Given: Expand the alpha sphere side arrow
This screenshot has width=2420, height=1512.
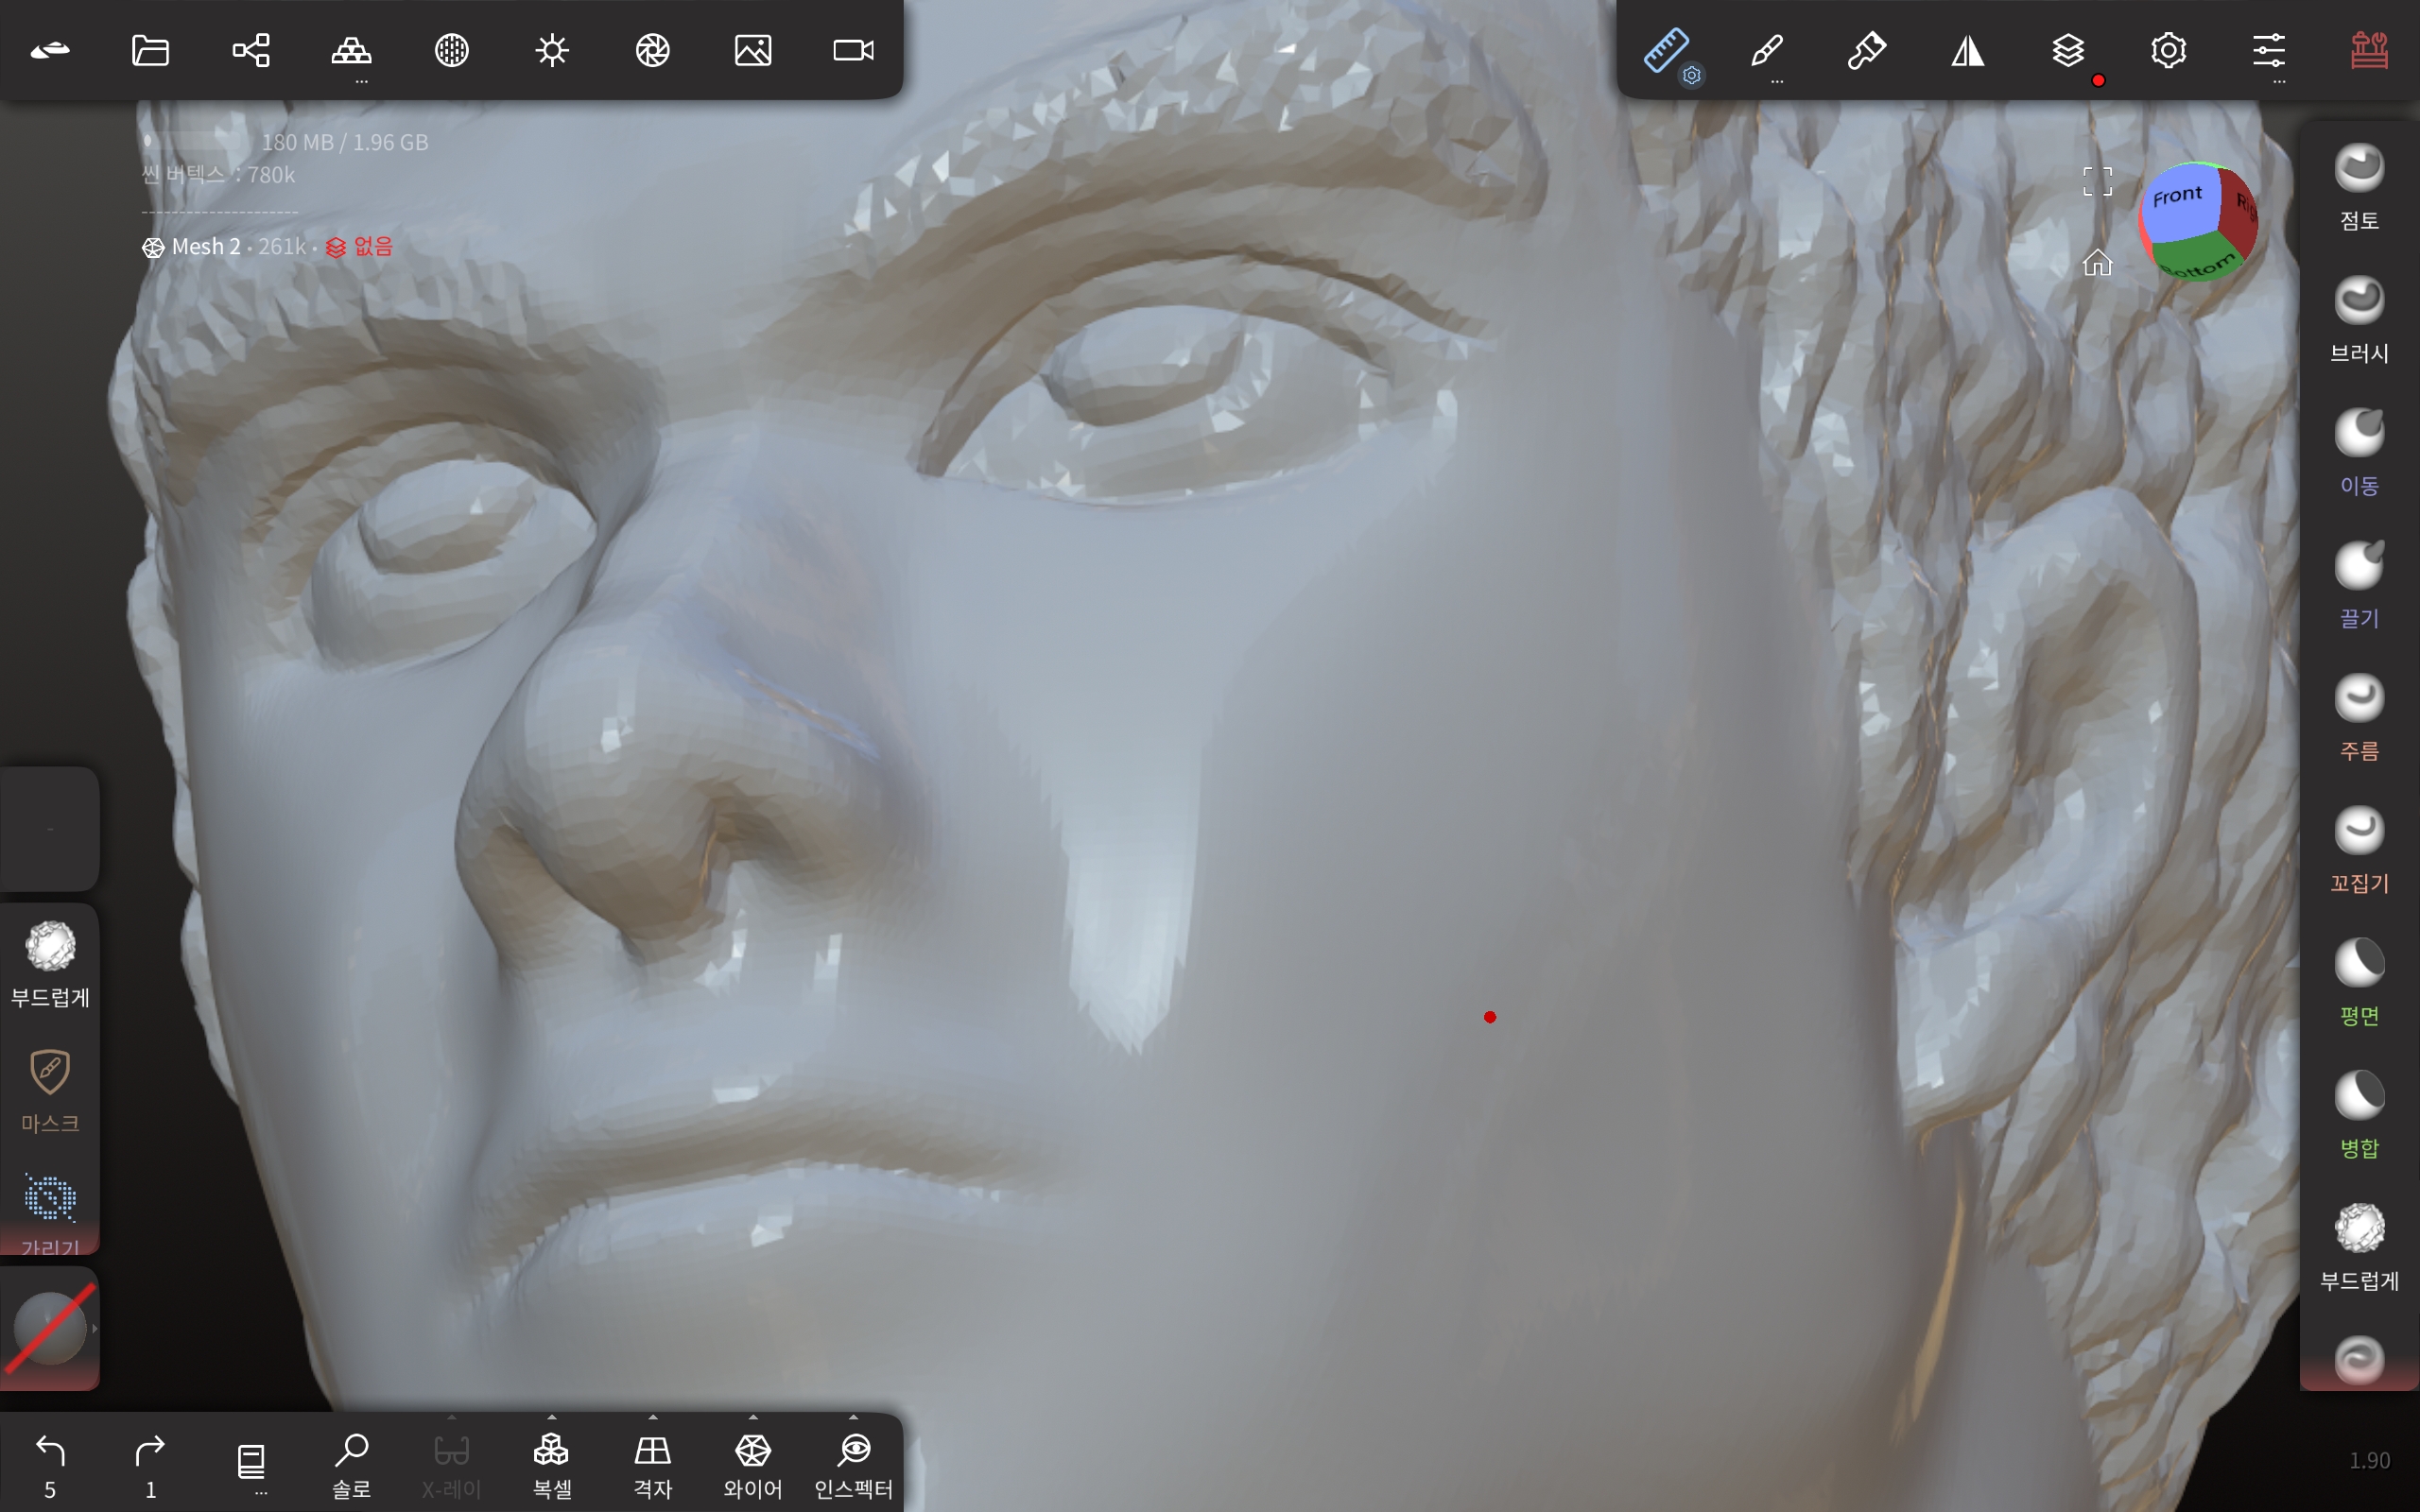Looking at the screenshot, I should coord(95,1329).
